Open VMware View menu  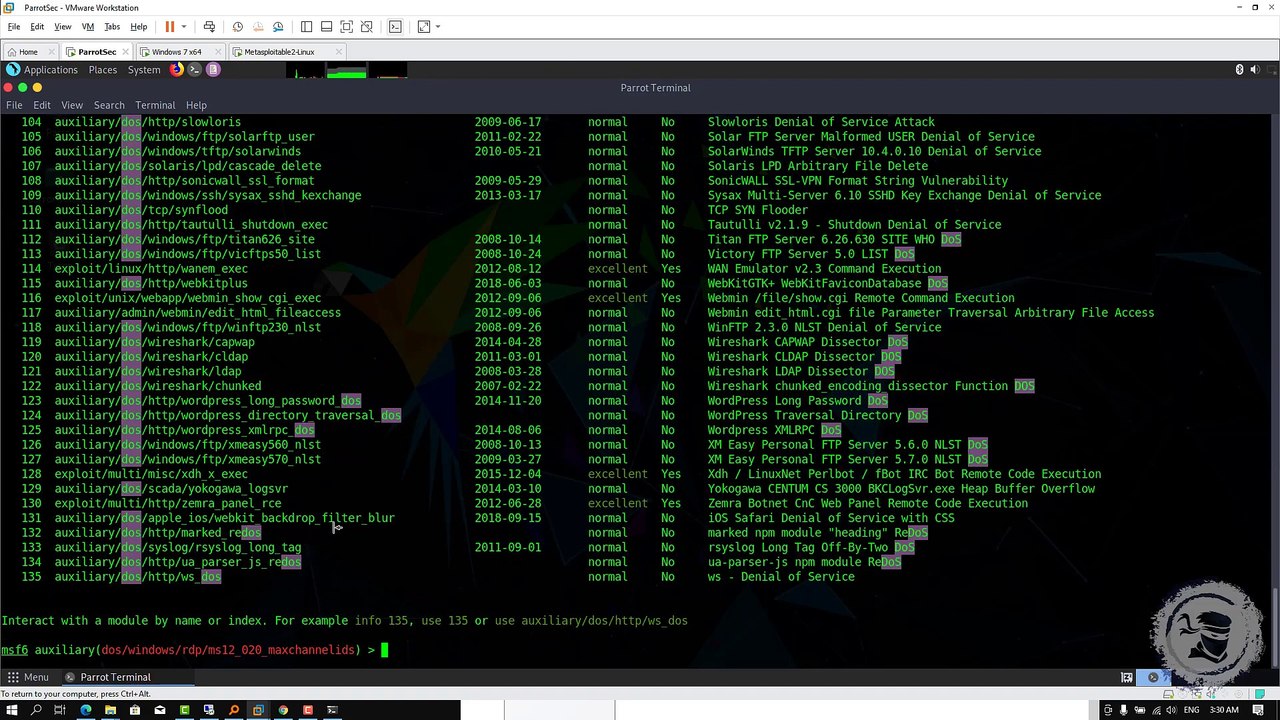62,27
